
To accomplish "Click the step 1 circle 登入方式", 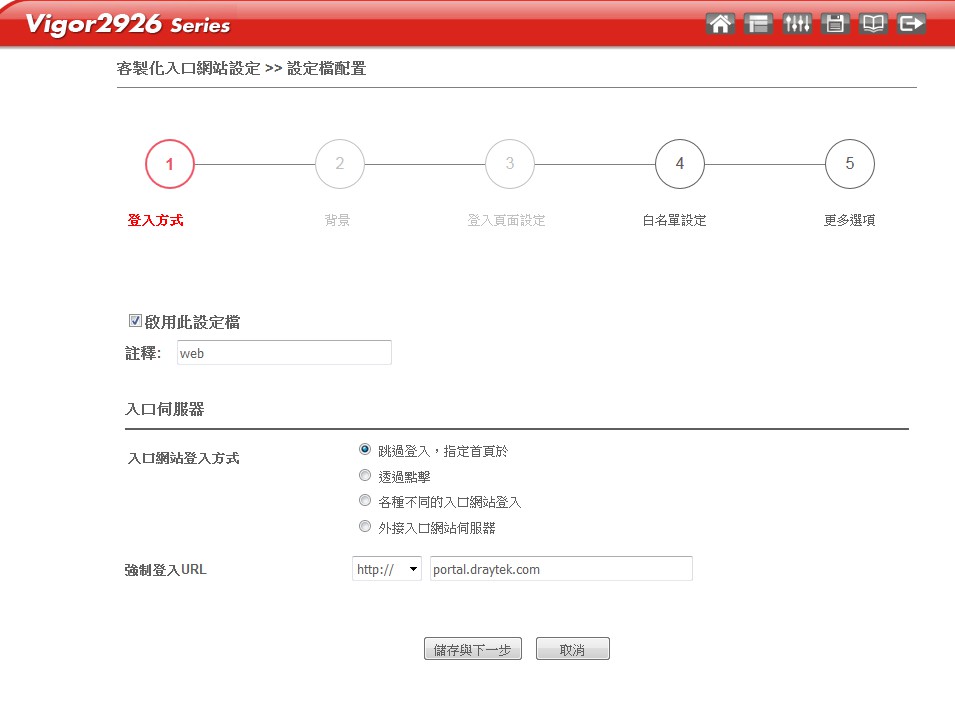I will coord(170,164).
